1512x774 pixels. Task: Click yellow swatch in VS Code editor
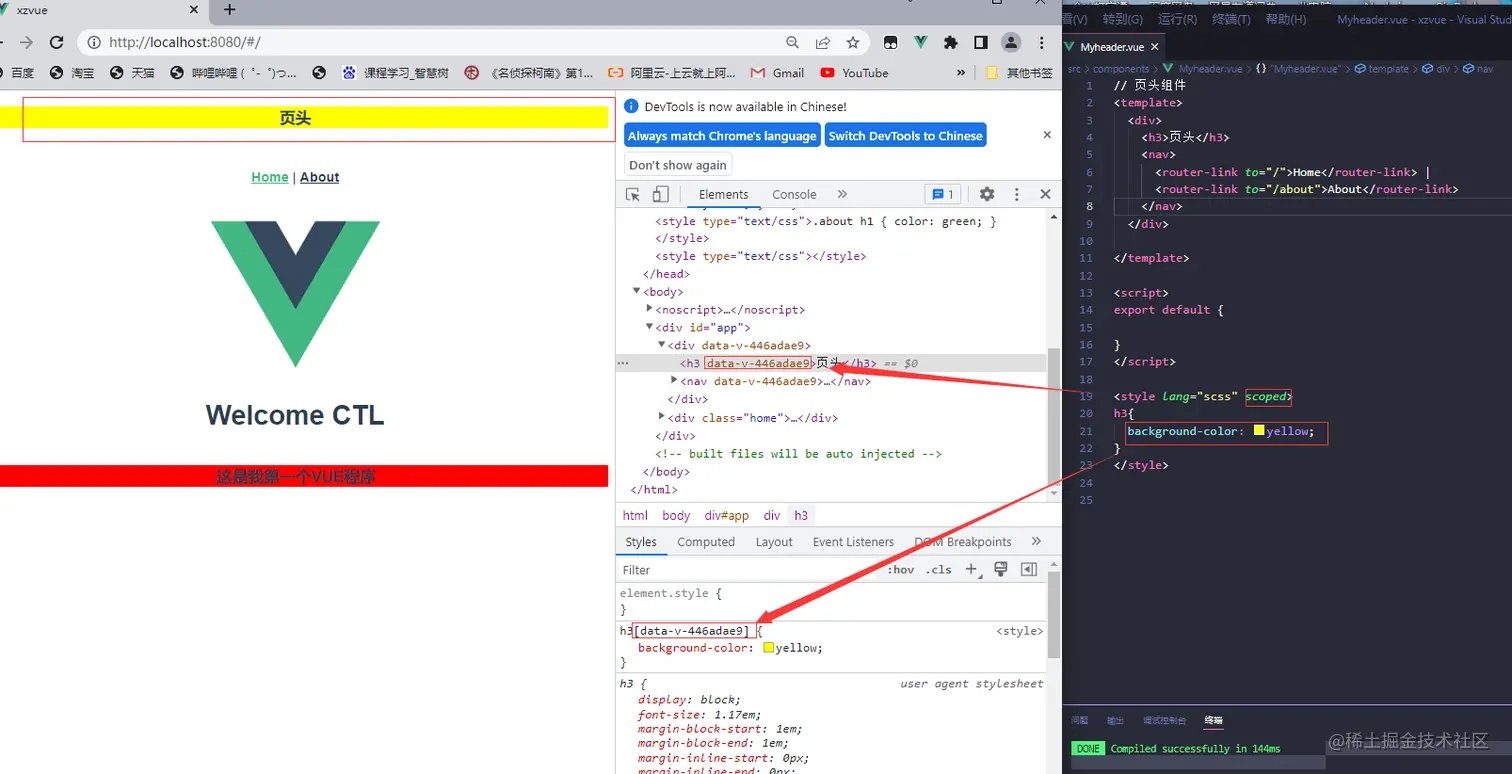(1259, 431)
